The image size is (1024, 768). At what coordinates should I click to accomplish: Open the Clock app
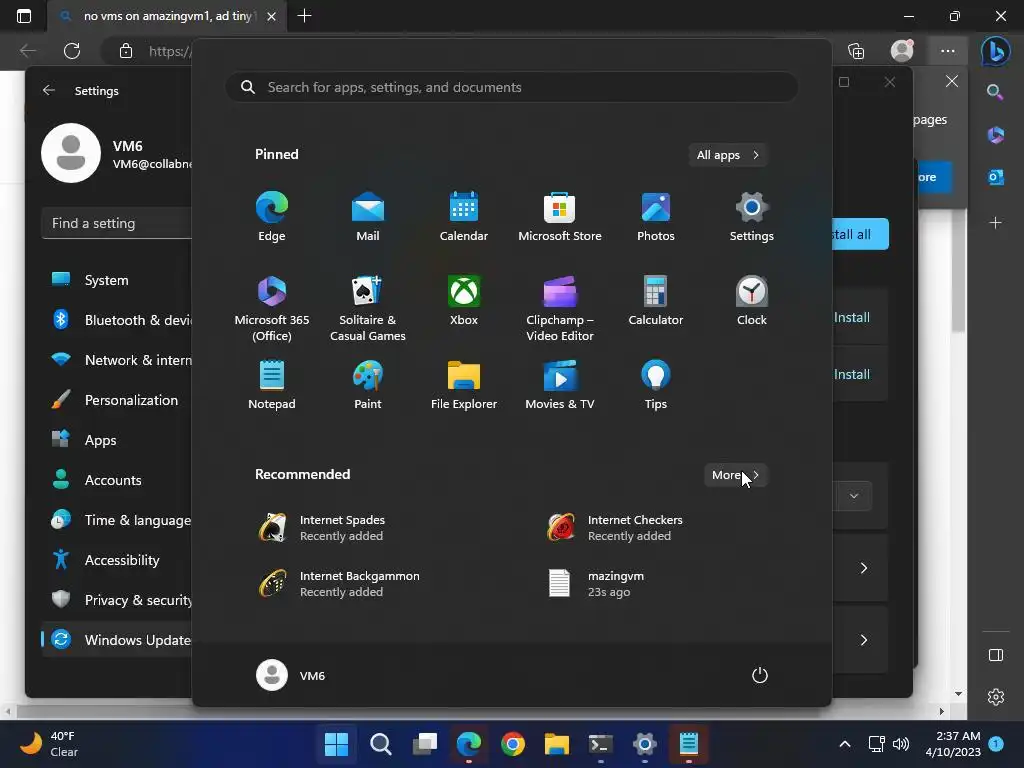752,301
